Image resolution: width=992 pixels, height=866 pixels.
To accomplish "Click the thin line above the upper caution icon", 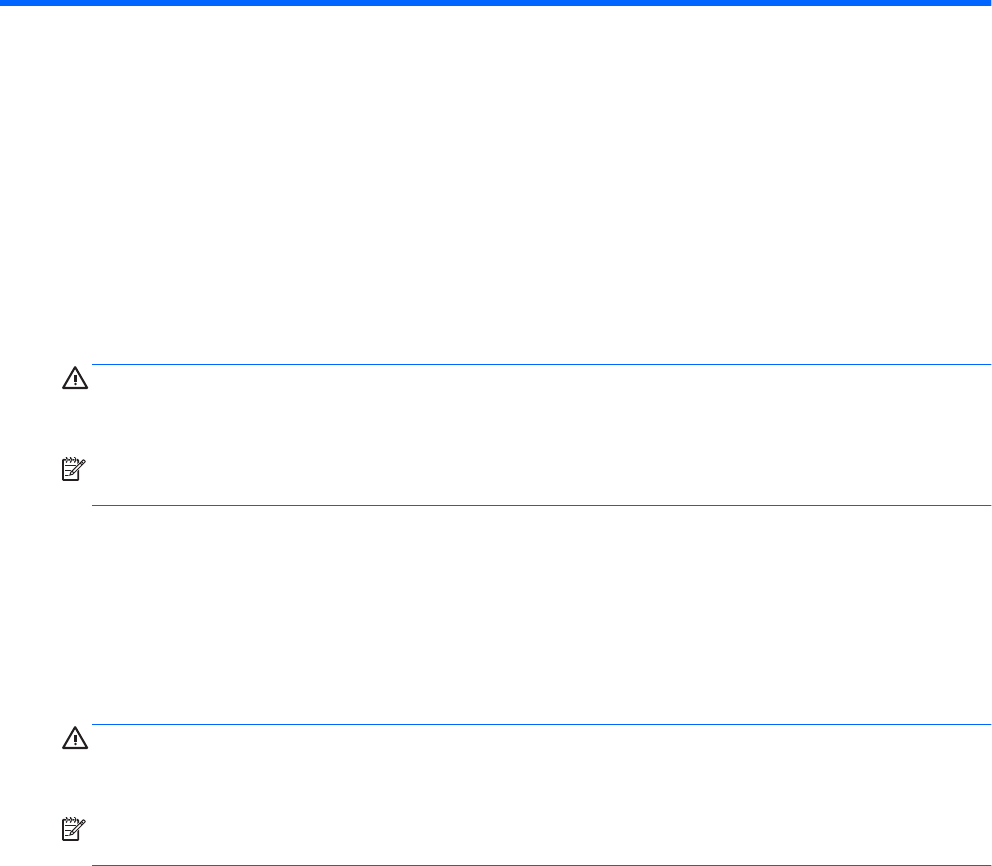I will tap(540, 365).
